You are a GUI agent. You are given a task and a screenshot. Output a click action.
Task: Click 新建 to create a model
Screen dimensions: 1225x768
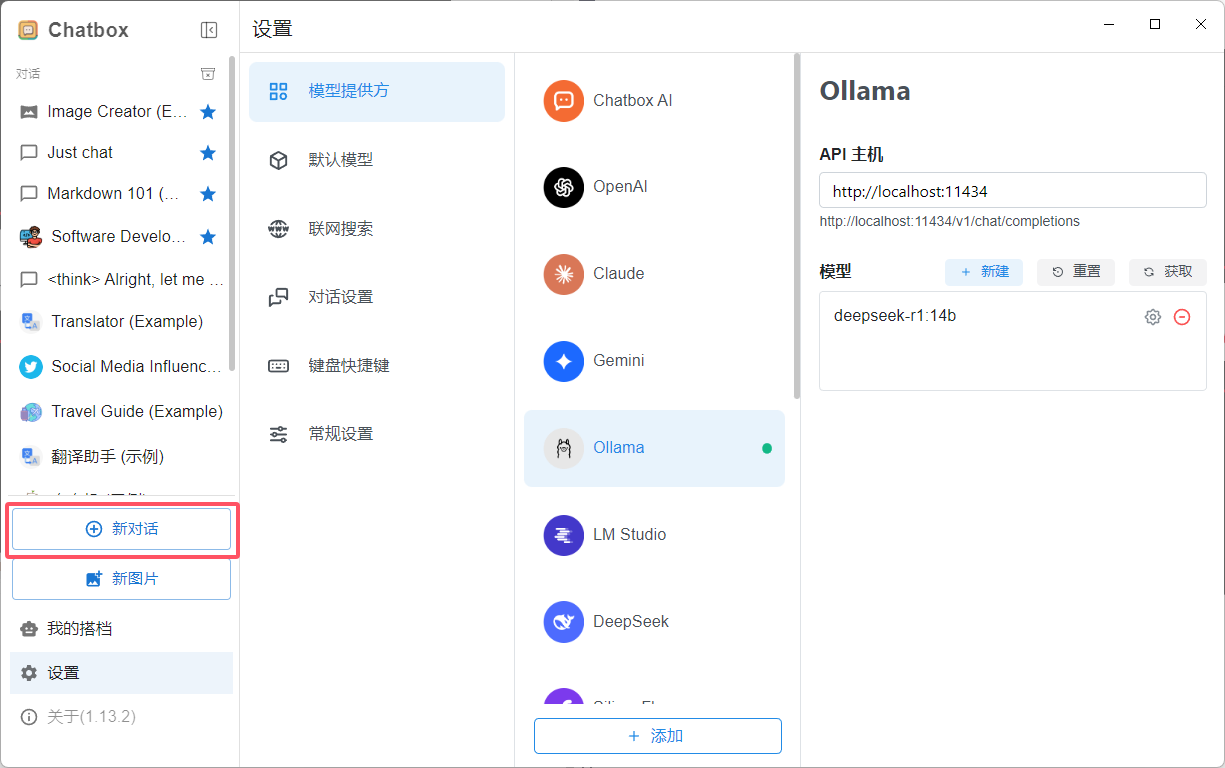(984, 272)
